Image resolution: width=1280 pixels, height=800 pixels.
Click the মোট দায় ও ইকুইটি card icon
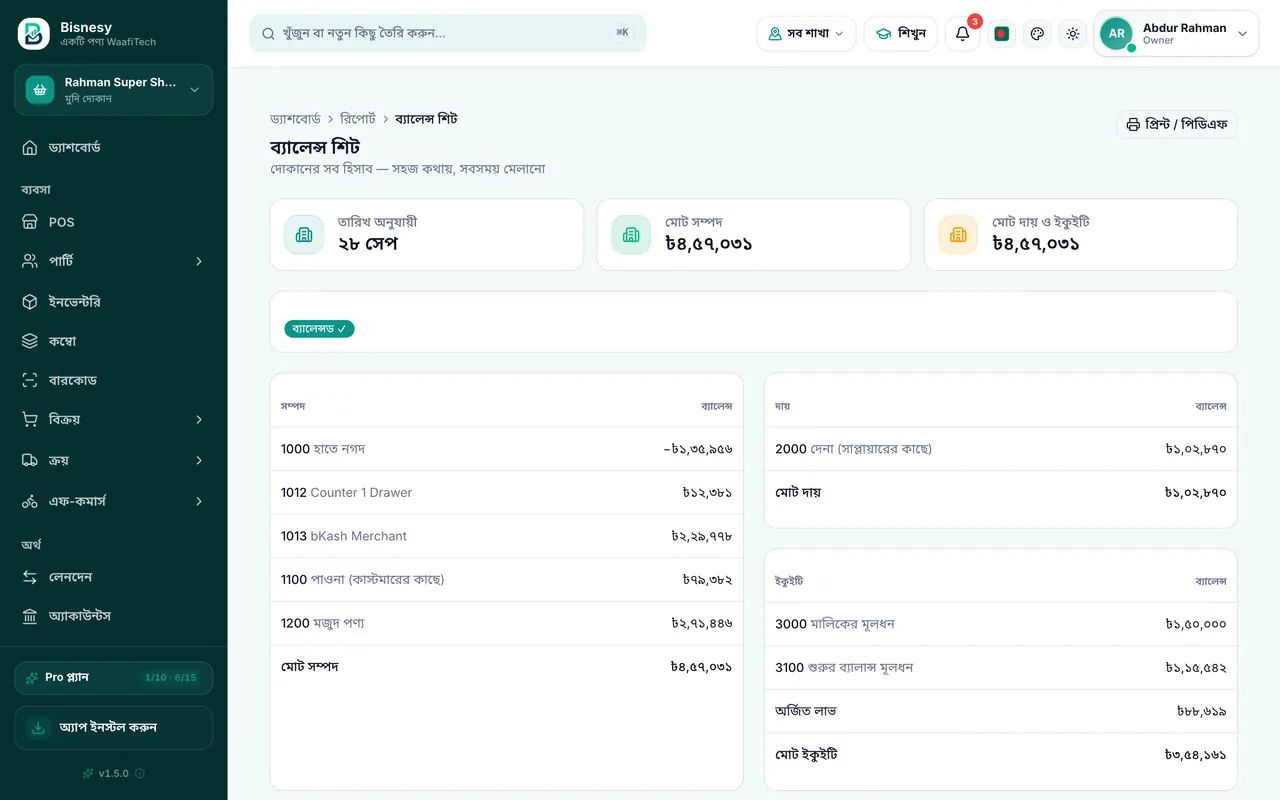[958, 235]
